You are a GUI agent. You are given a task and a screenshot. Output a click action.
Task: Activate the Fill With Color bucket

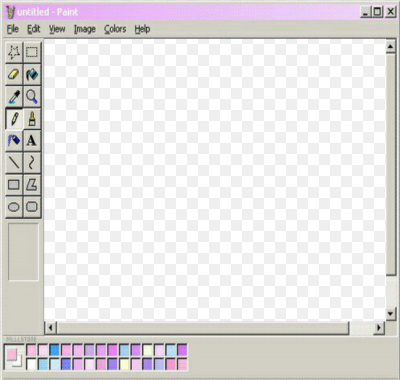coord(32,74)
